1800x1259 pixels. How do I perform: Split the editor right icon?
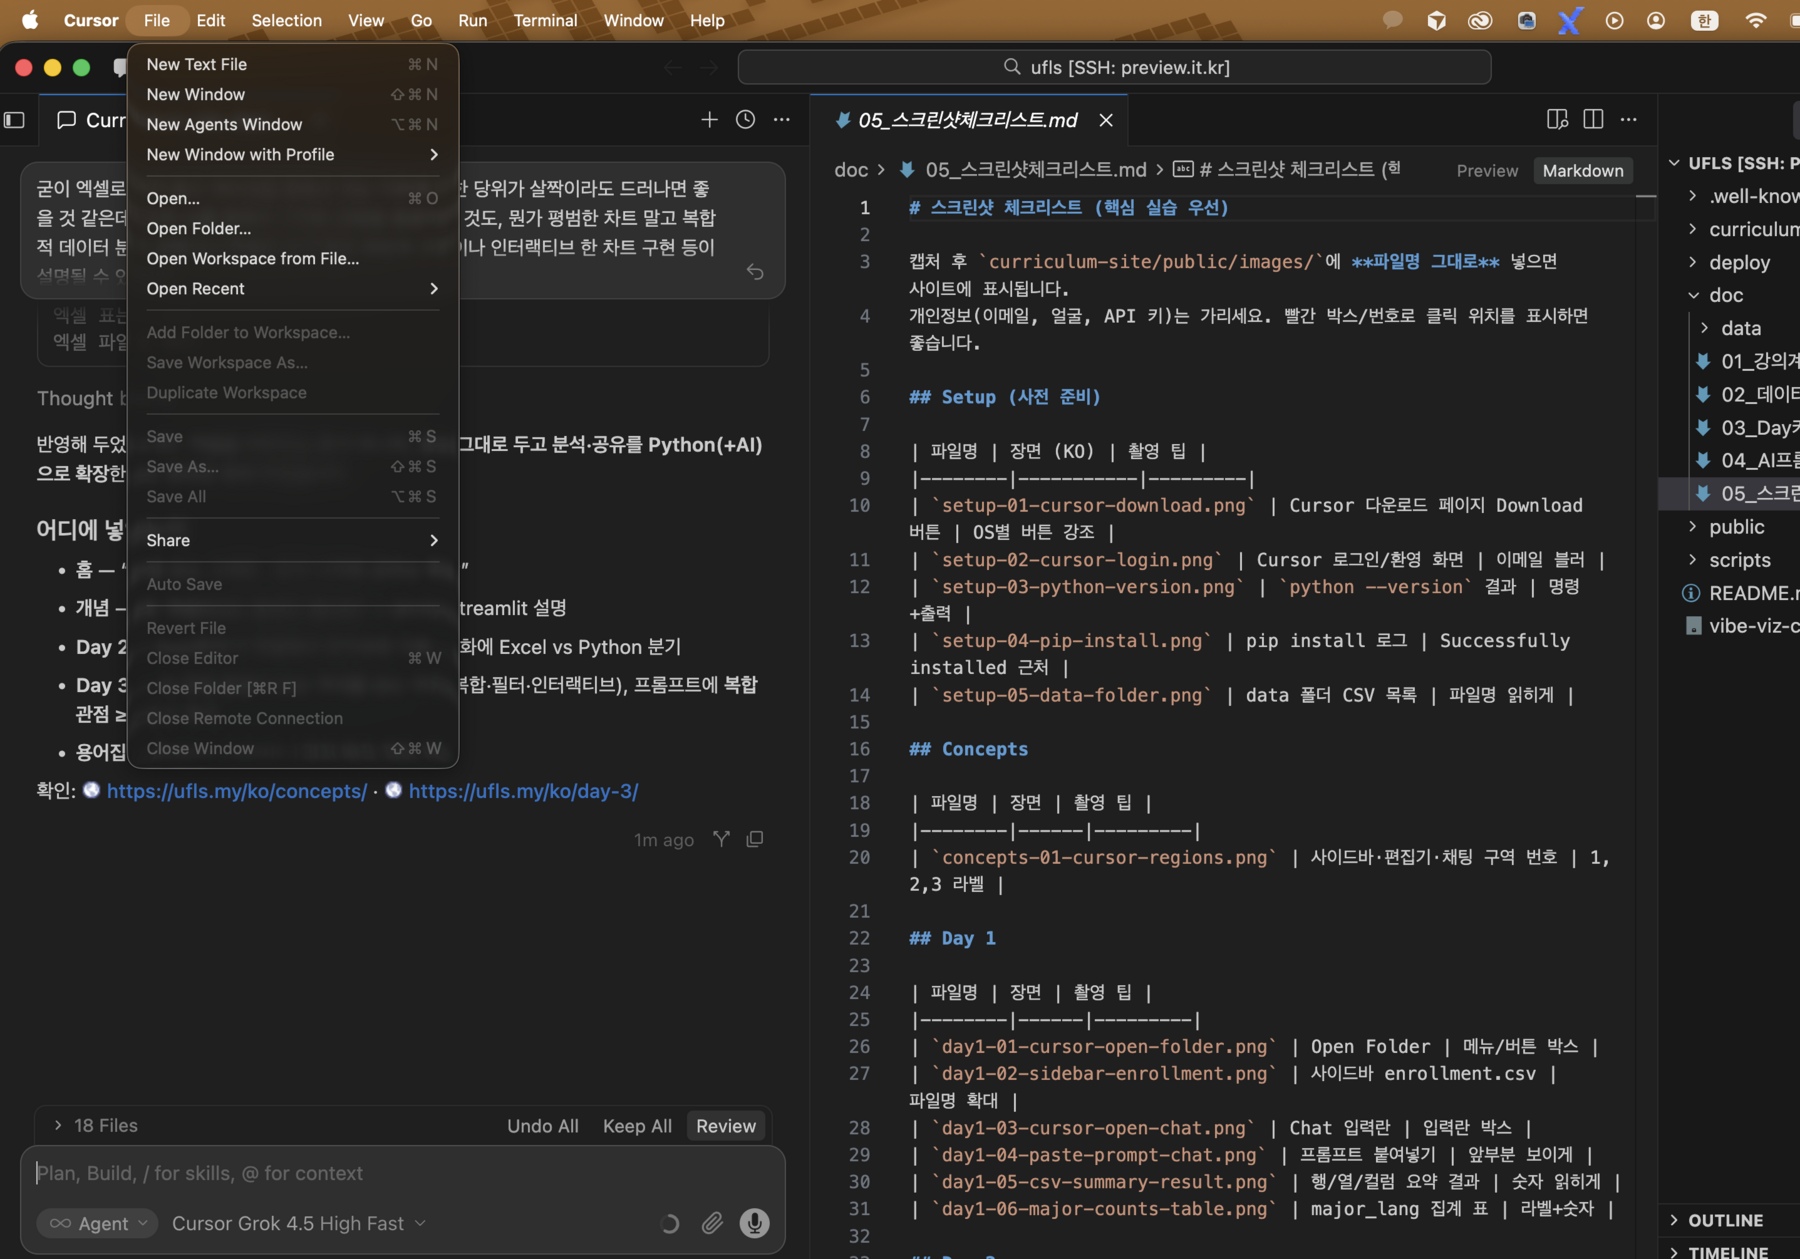[1593, 119]
